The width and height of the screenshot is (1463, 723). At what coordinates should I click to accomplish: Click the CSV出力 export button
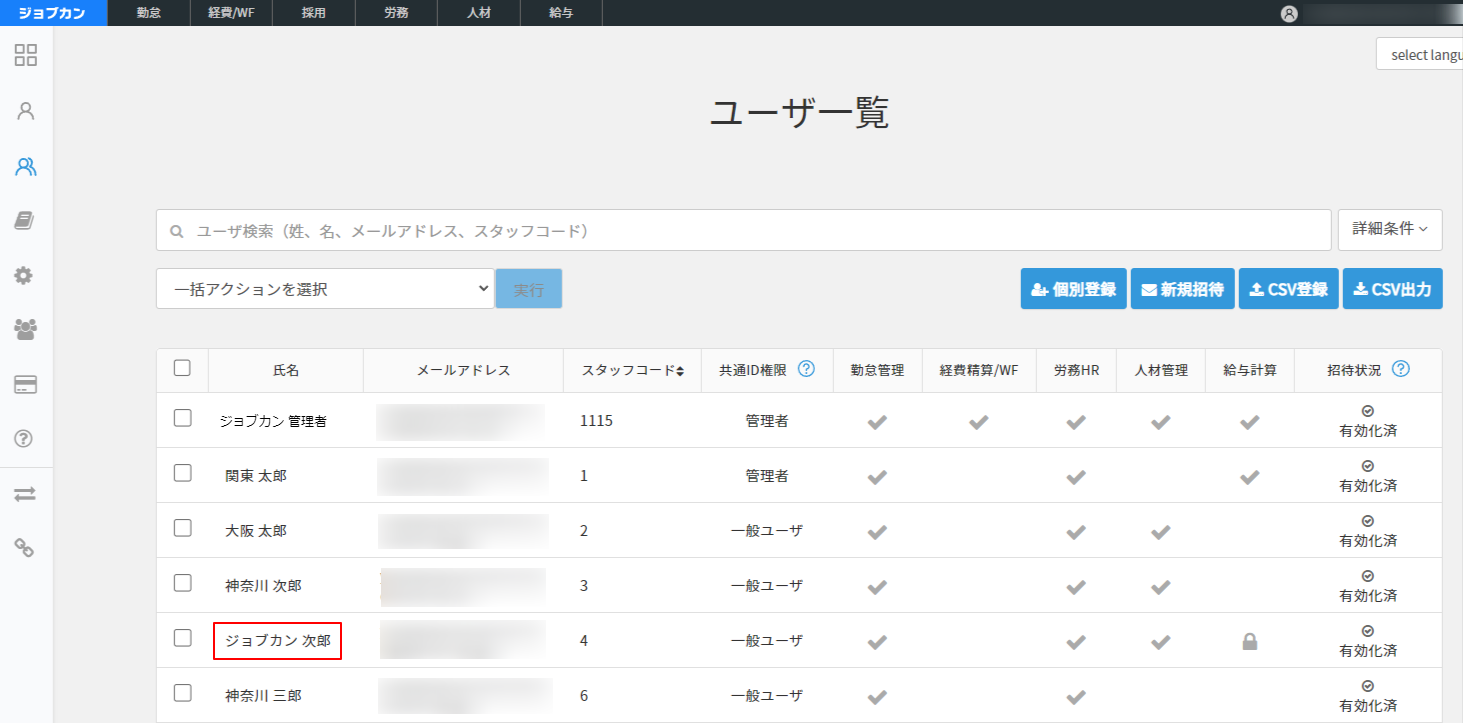(x=1392, y=289)
